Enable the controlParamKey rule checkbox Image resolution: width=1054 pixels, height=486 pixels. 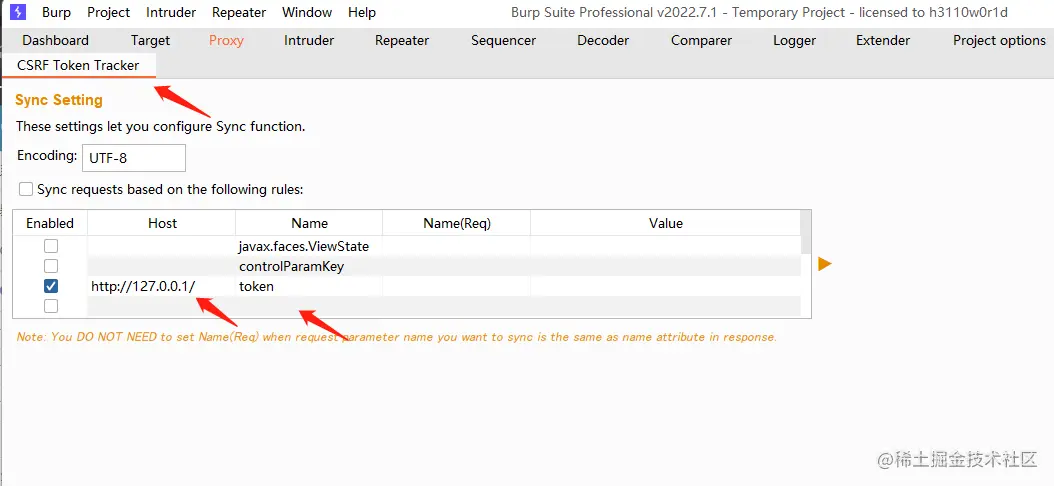[x=51, y=266]
